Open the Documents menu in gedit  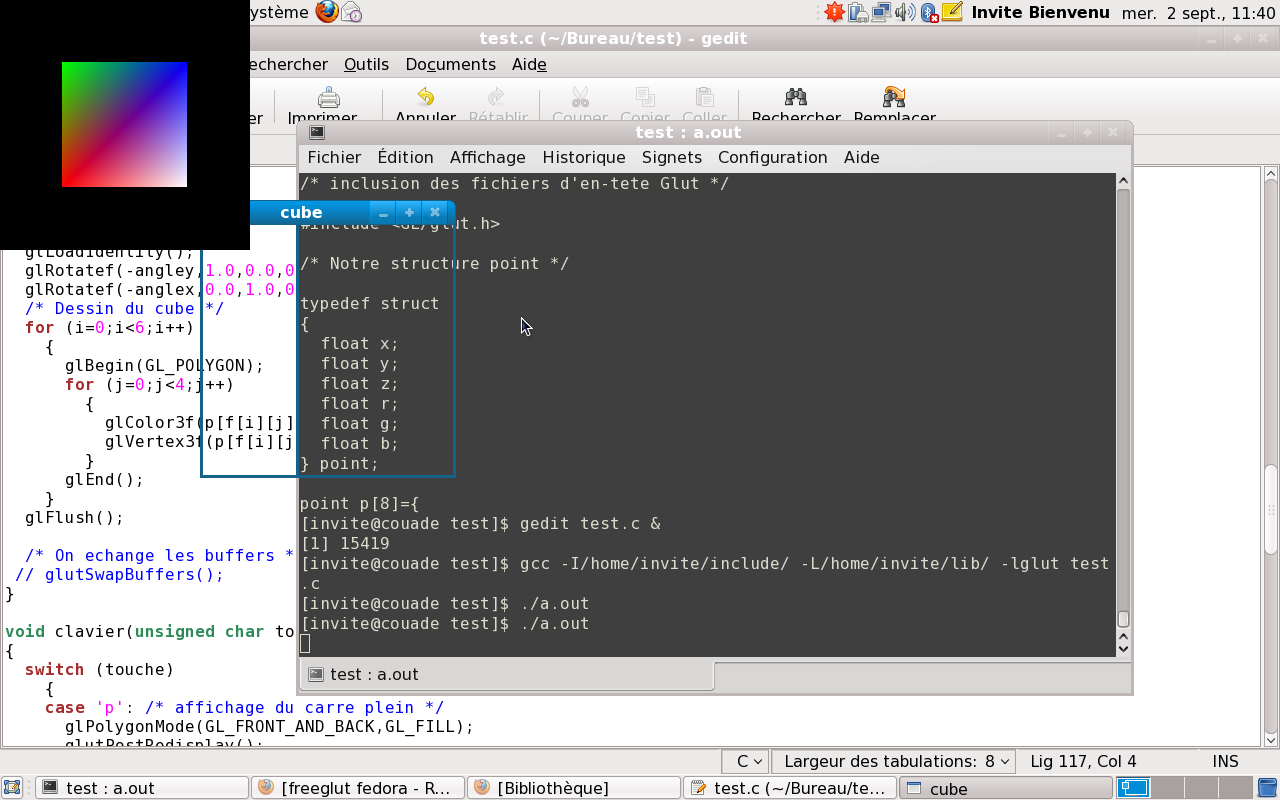coord(450,64)
